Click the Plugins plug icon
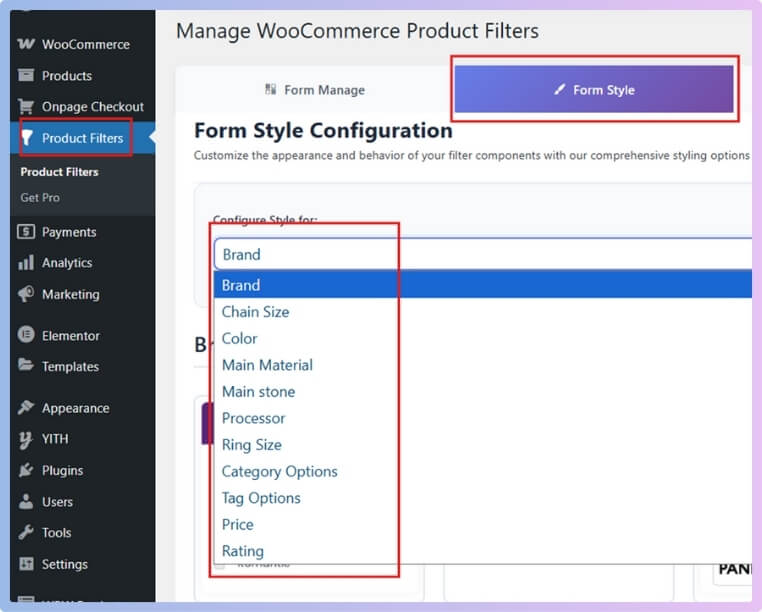Viewport: 762px width, 612px height. pos(26,470)
